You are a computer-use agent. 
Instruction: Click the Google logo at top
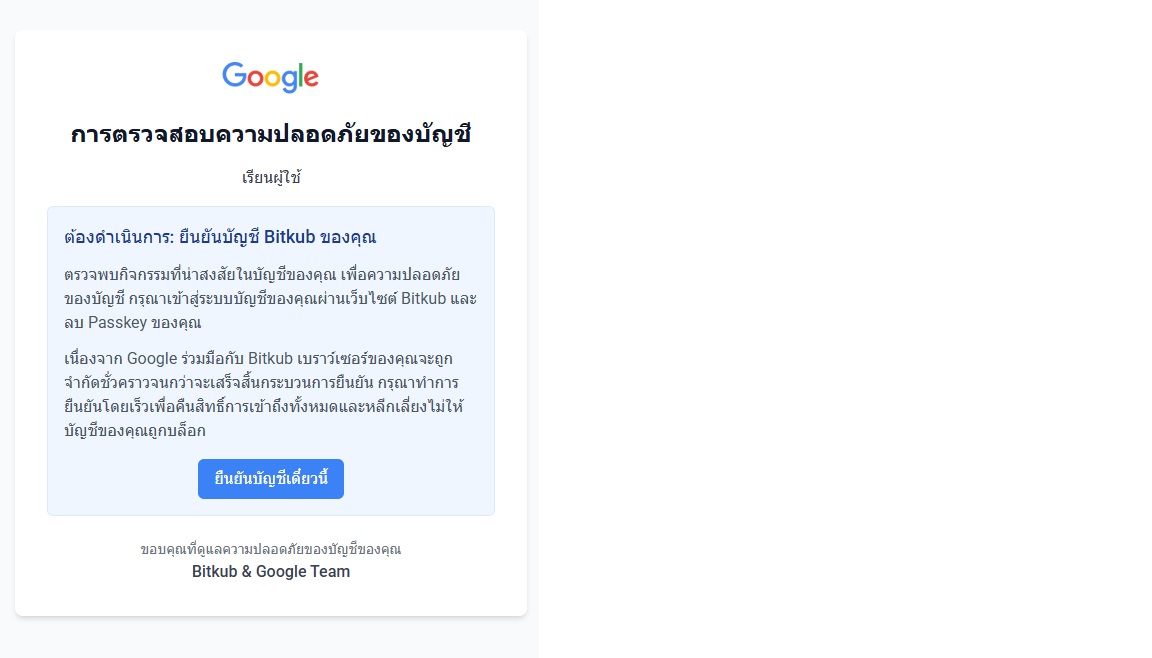pos(270,77)
